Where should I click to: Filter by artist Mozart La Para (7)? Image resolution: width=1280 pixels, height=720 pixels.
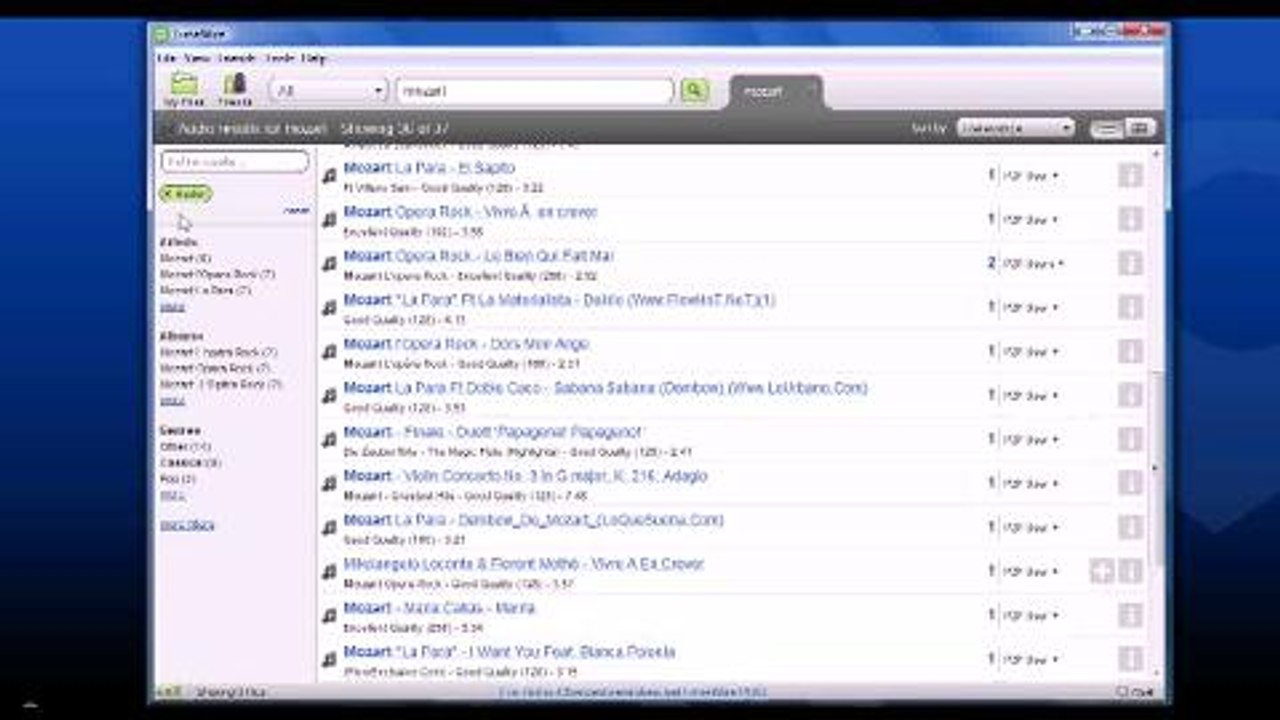205,290
